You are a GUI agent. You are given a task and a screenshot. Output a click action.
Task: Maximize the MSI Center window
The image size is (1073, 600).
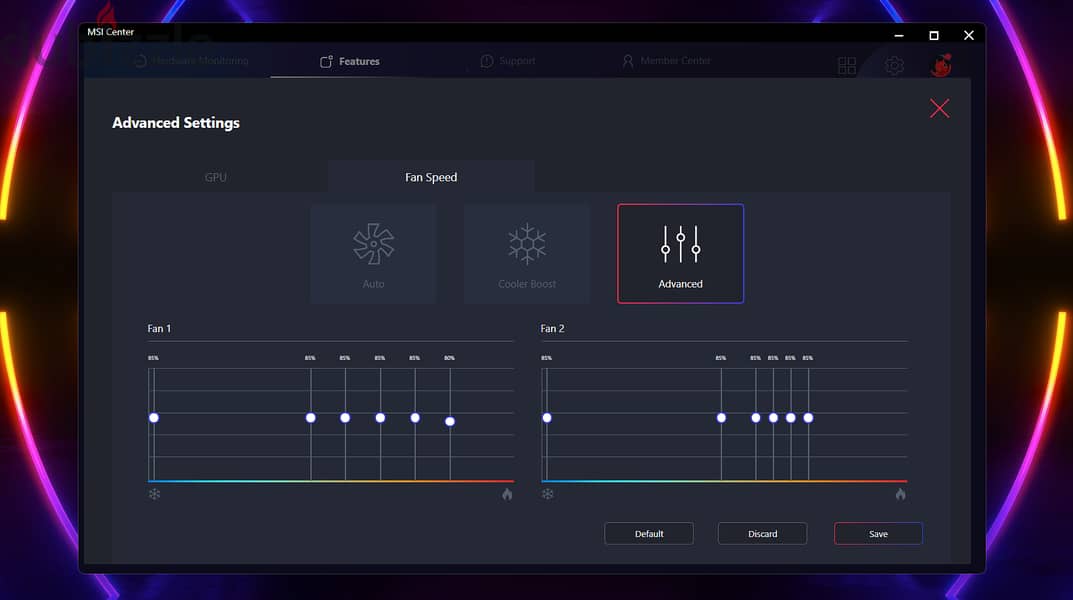coord(933,36)
